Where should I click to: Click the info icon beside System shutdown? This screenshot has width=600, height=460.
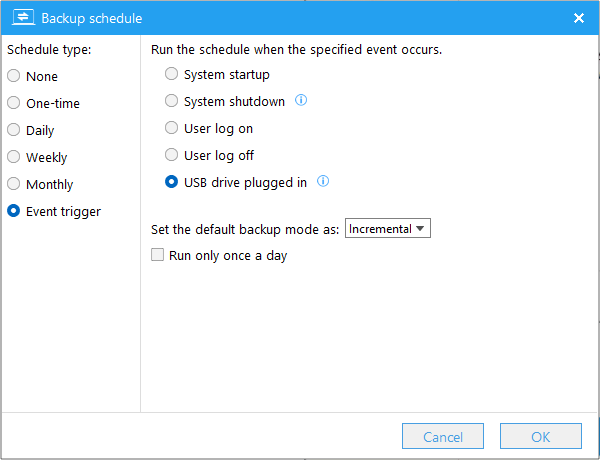tap(301, 101)
